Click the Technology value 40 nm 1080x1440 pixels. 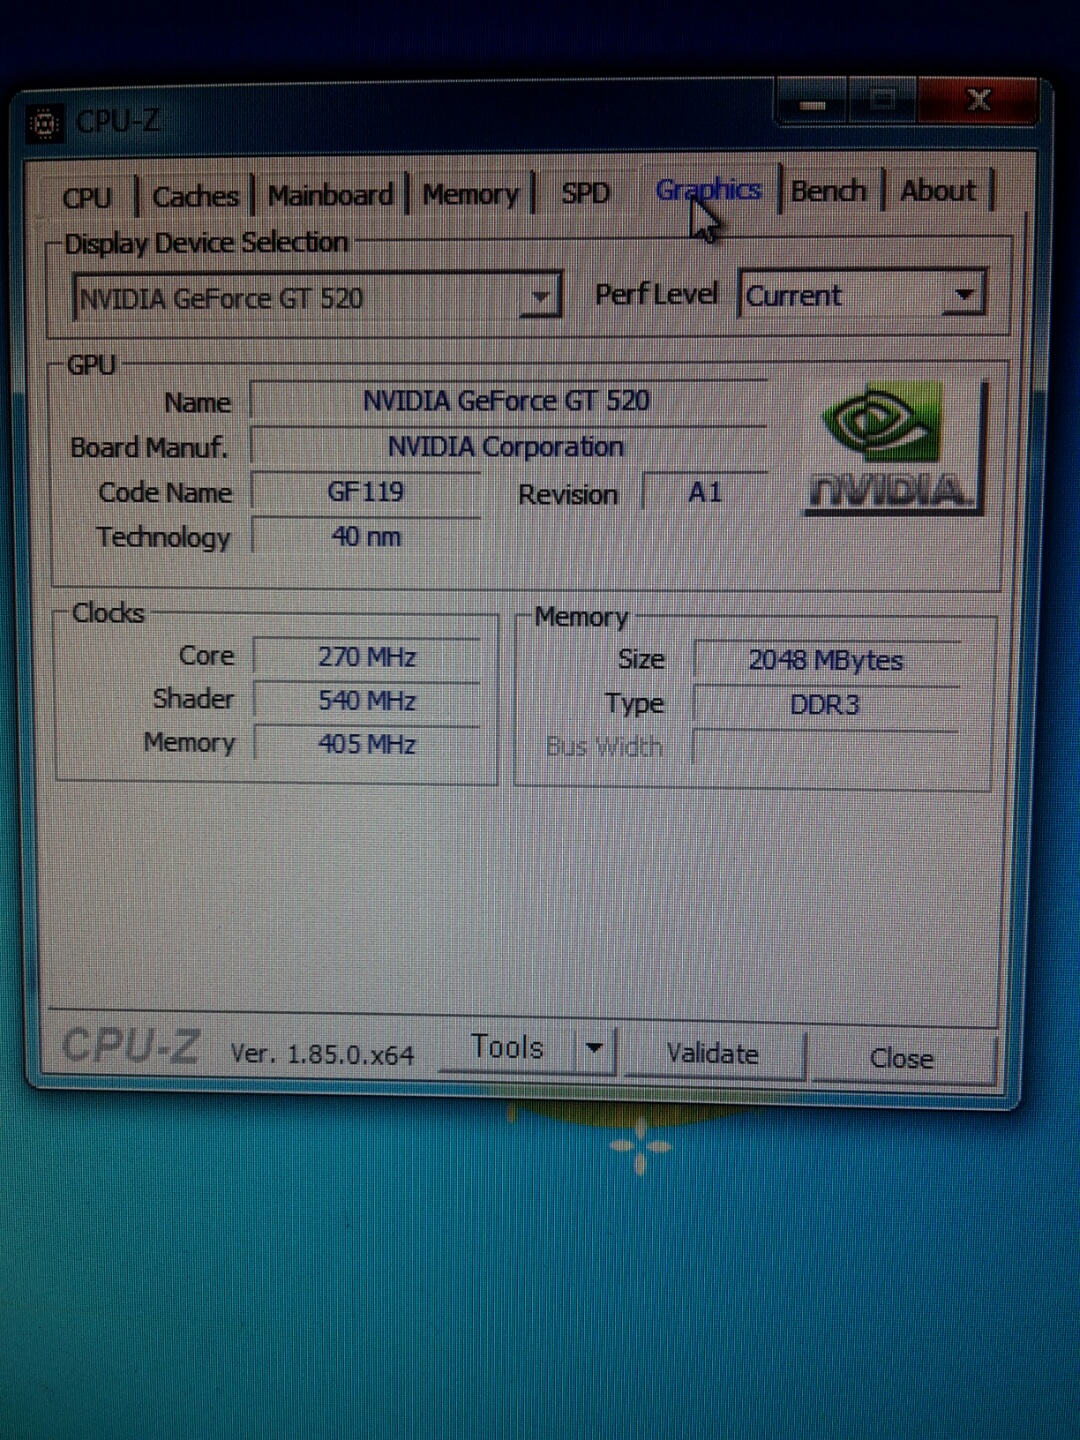(x=366, y=537)
